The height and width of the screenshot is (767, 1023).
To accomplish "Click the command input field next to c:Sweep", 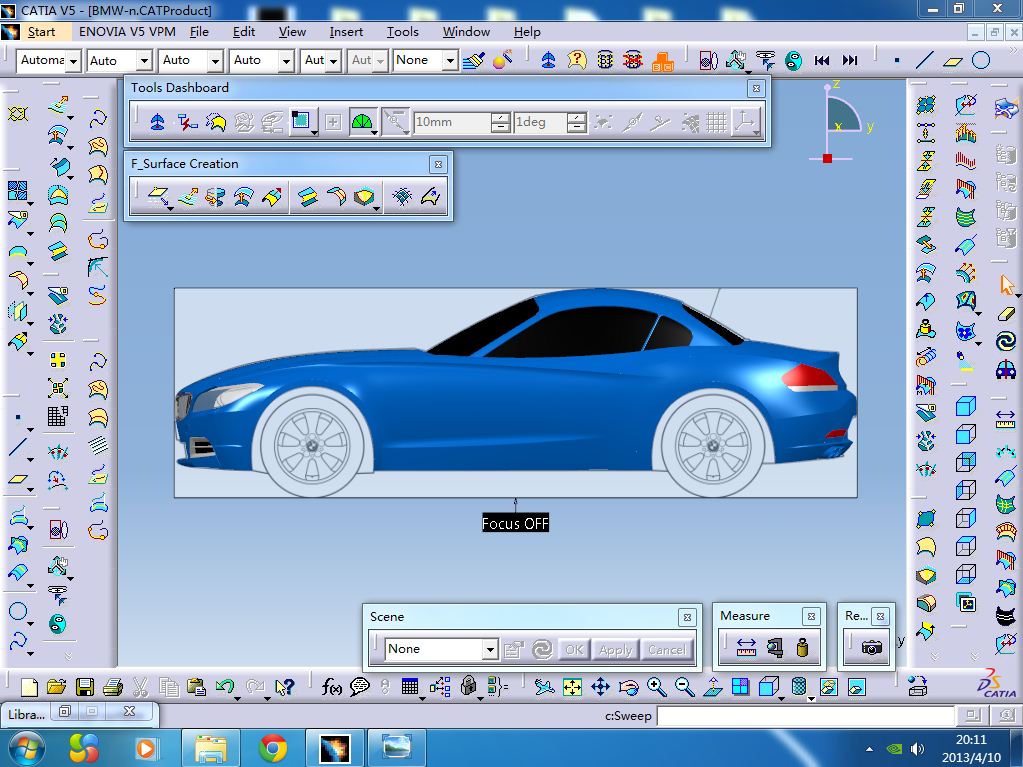I will pyautogui.click(x=805, y=716).
